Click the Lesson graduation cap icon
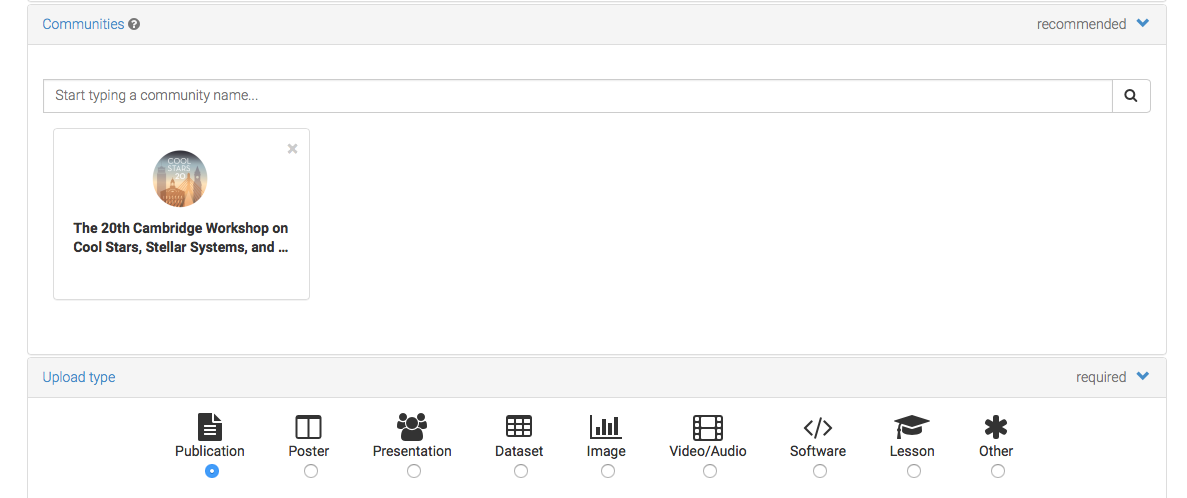Image resolution: width=1187 pixels, height=498 pixels. click(x=911, y=427)
